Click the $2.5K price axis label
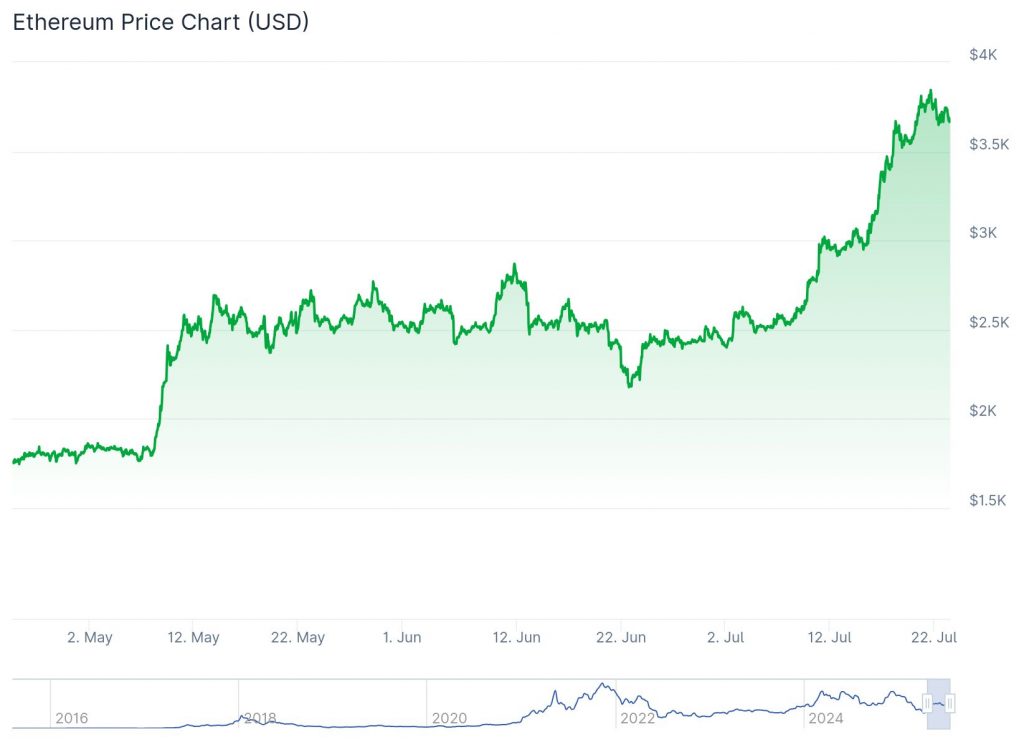 tap(989, 322)
